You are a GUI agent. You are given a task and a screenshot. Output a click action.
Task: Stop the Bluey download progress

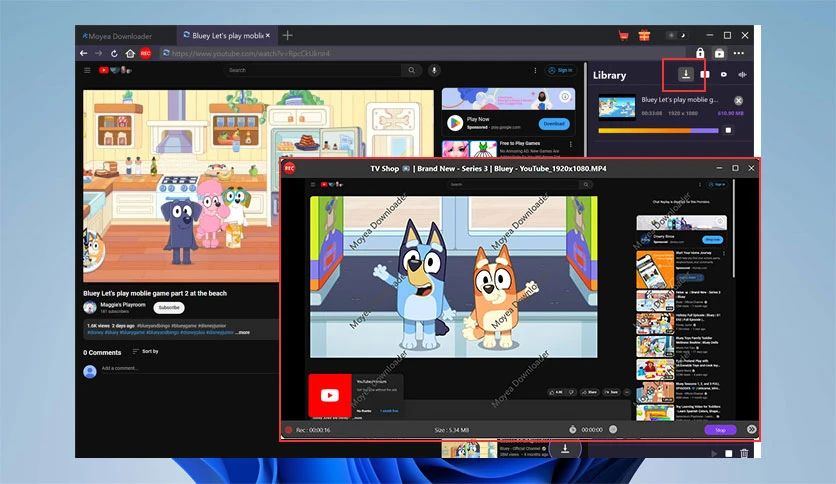(728, 130)
